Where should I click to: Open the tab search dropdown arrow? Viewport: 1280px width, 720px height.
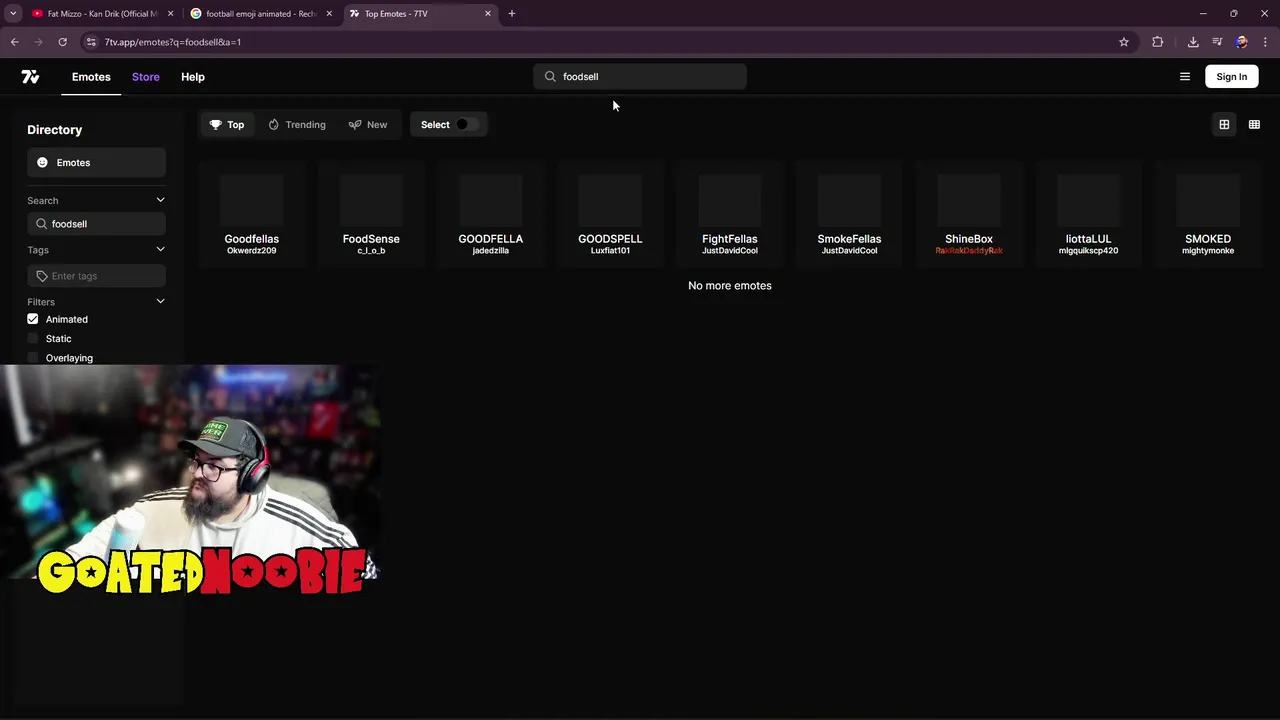click(13, 14)
